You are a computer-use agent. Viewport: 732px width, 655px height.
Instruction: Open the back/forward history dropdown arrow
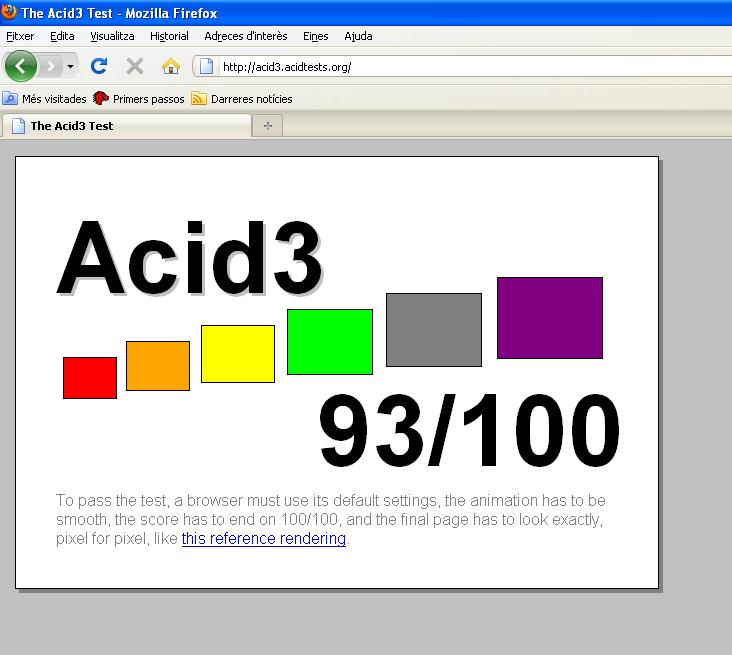tap(70, 67)
